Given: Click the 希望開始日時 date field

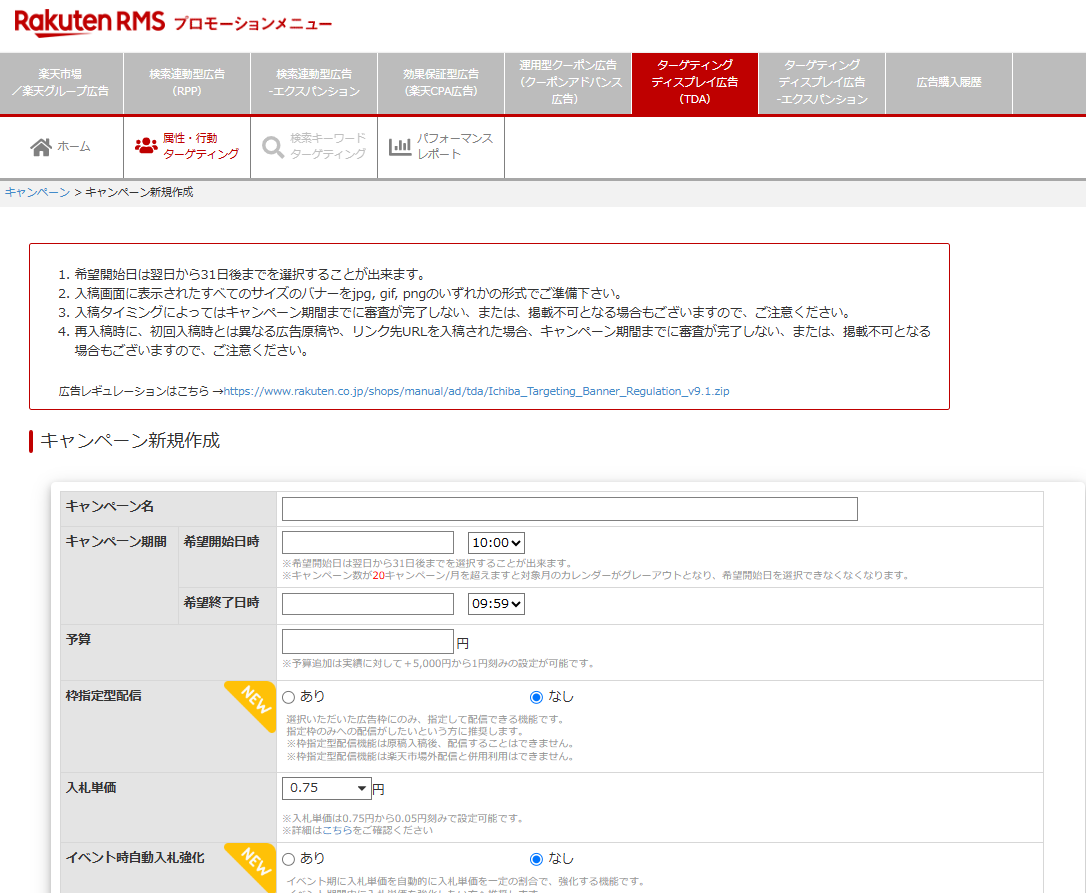Looking at the screenshot, I should pyautogui.click(x=367, y=543).
